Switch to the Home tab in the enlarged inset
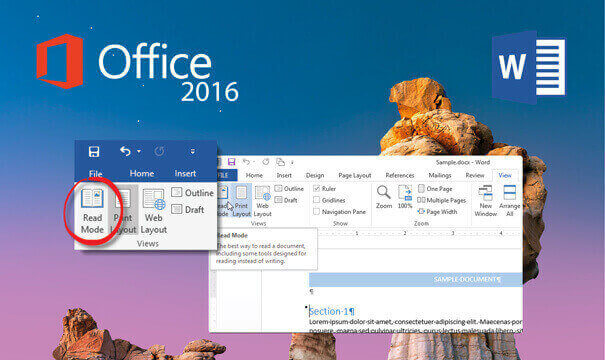This screenshot has width=605, height=360. point(142,174)
